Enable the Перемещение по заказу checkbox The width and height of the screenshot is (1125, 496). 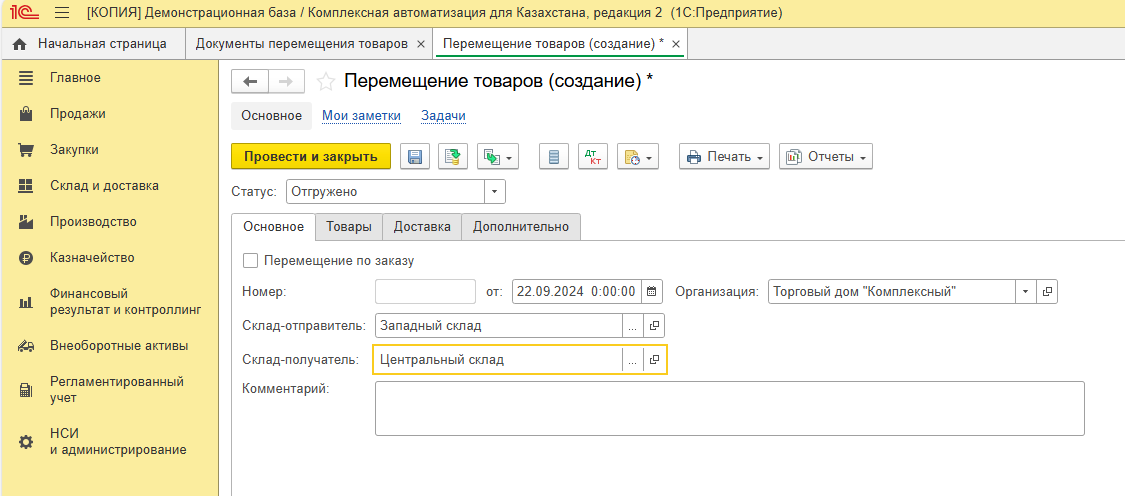coord(250,261)
